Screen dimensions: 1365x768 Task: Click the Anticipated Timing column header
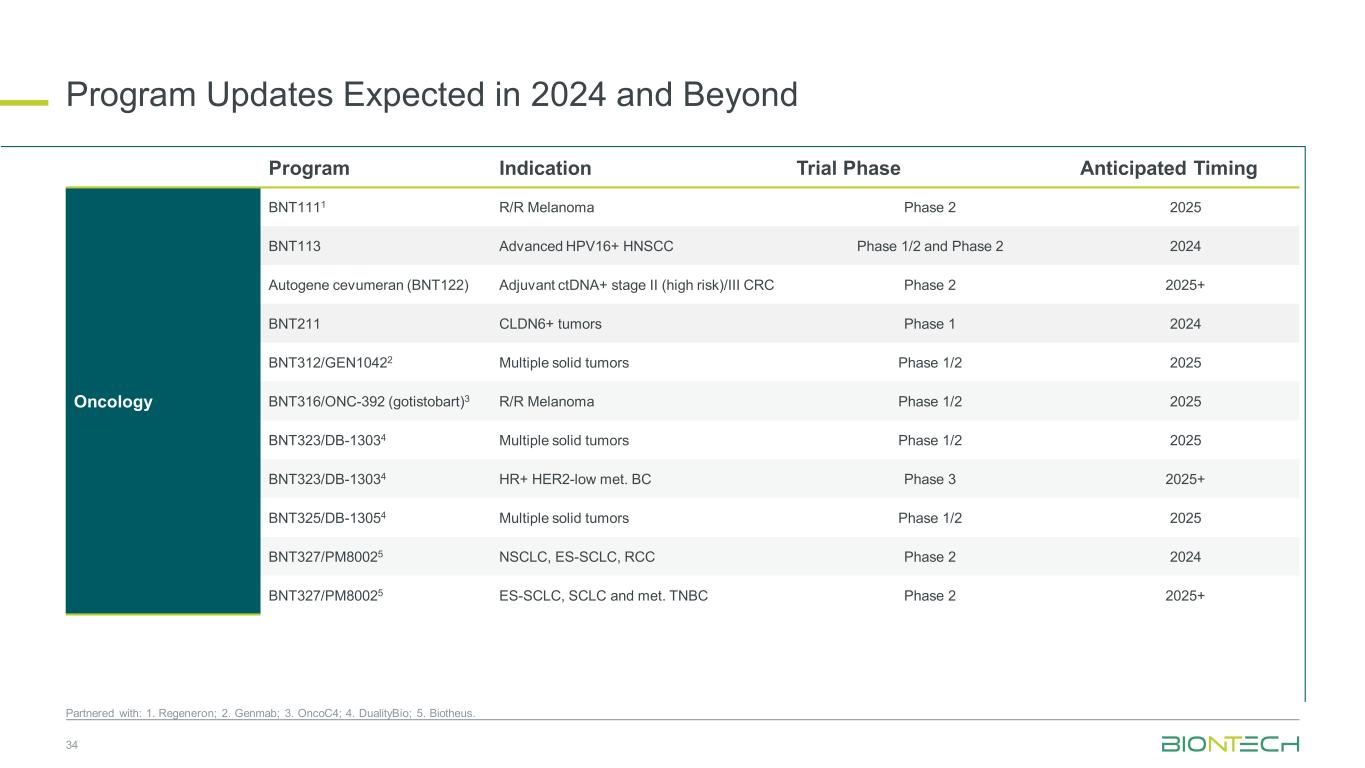pyautogui.click(x=1168, y=168)
